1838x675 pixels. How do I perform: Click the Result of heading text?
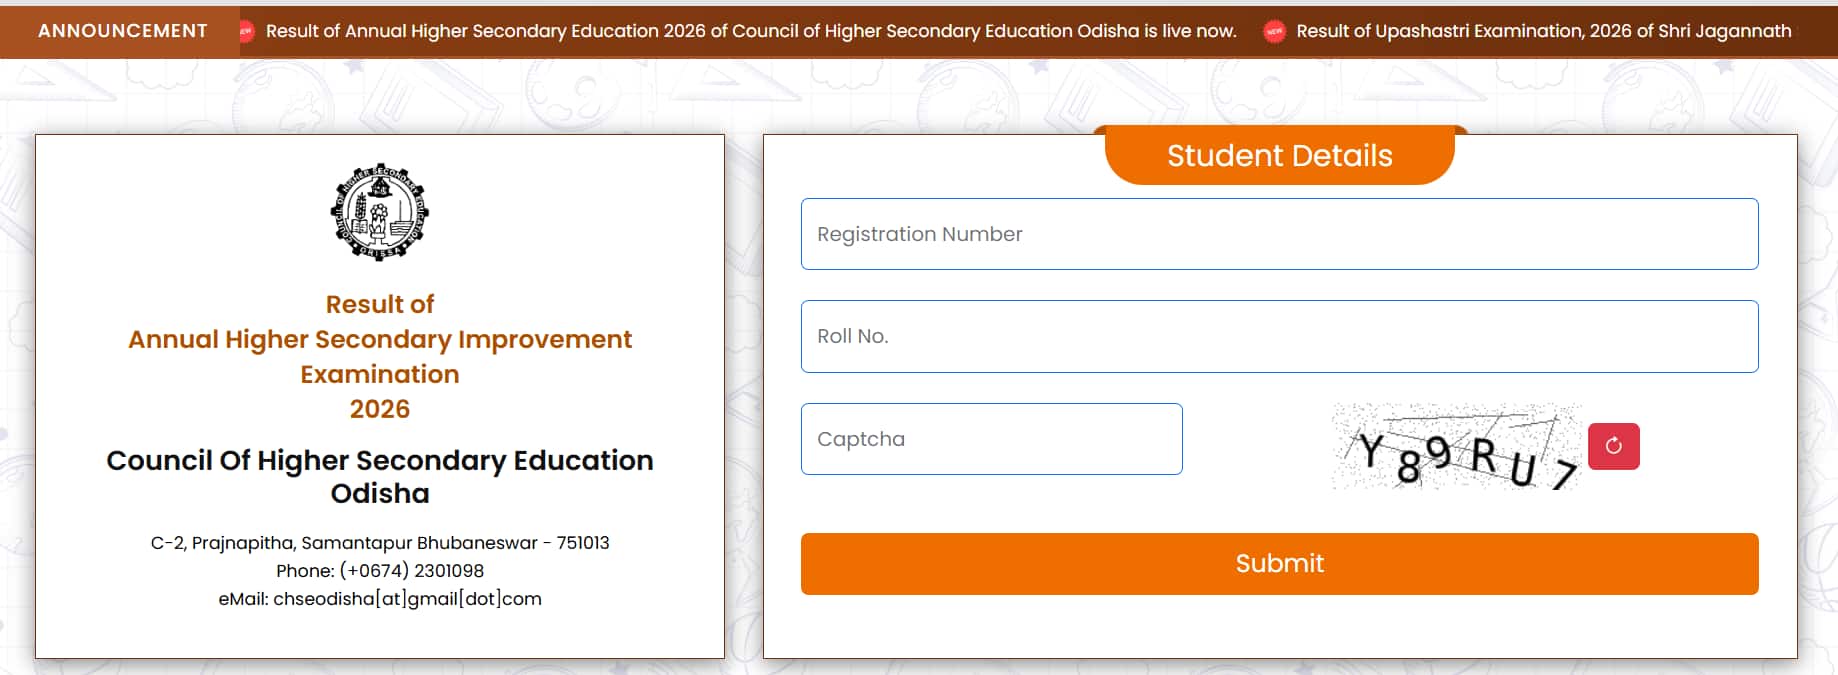pyautogui.click(x=380, y=304)
